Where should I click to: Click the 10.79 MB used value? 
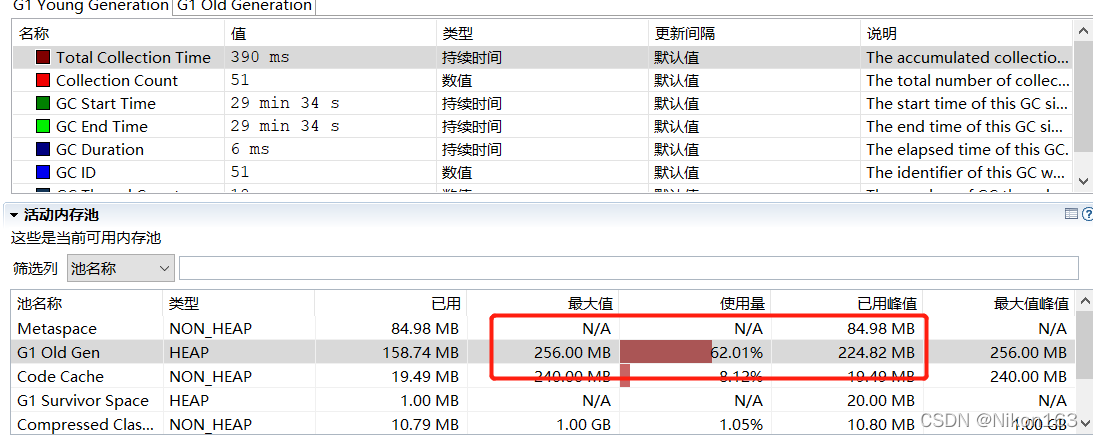point(425,424)
